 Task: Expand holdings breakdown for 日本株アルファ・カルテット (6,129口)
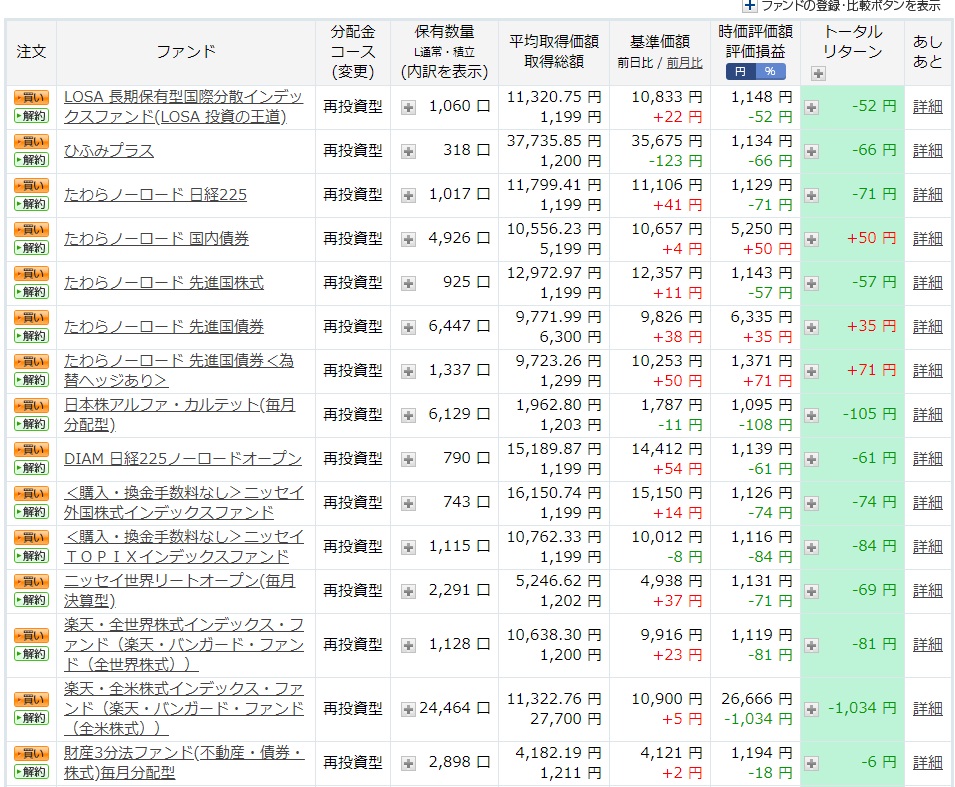coord(409,415)
